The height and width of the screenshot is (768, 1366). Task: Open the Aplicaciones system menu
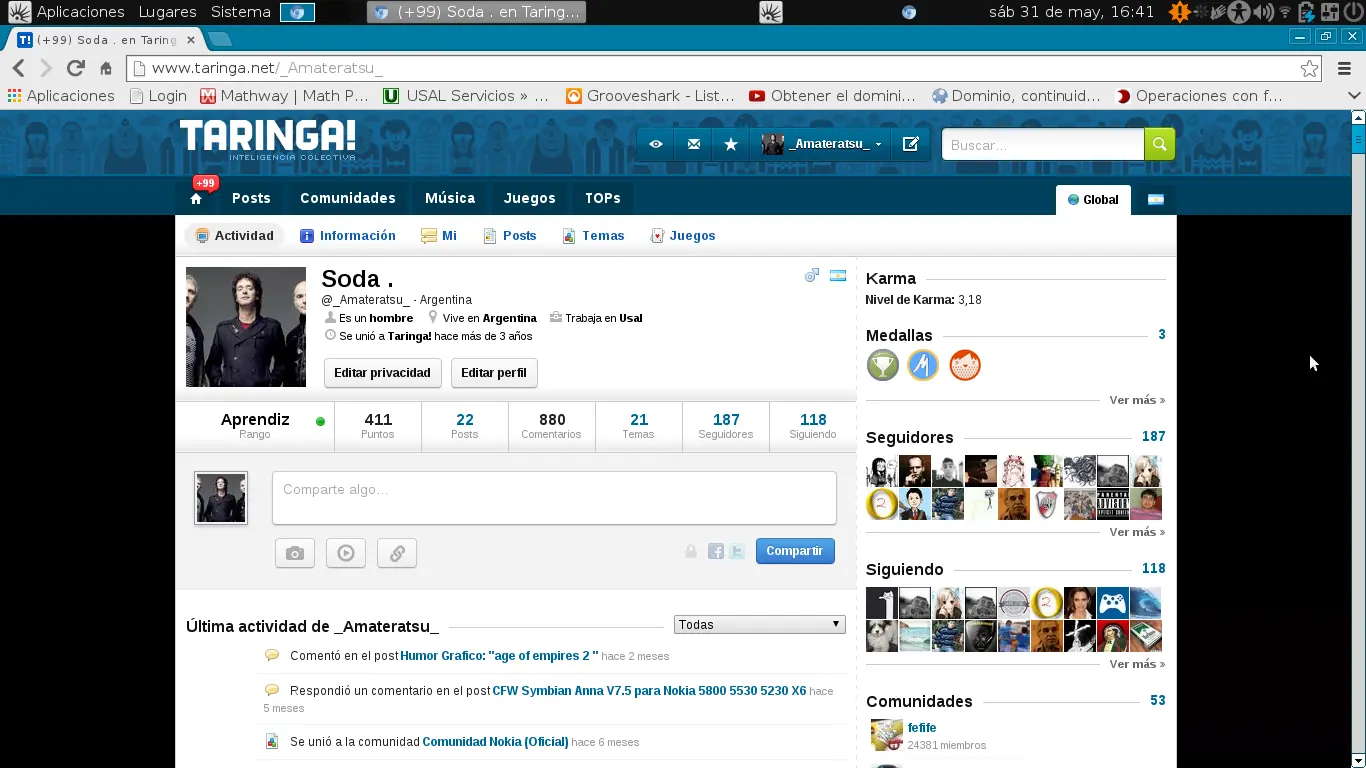80,12
